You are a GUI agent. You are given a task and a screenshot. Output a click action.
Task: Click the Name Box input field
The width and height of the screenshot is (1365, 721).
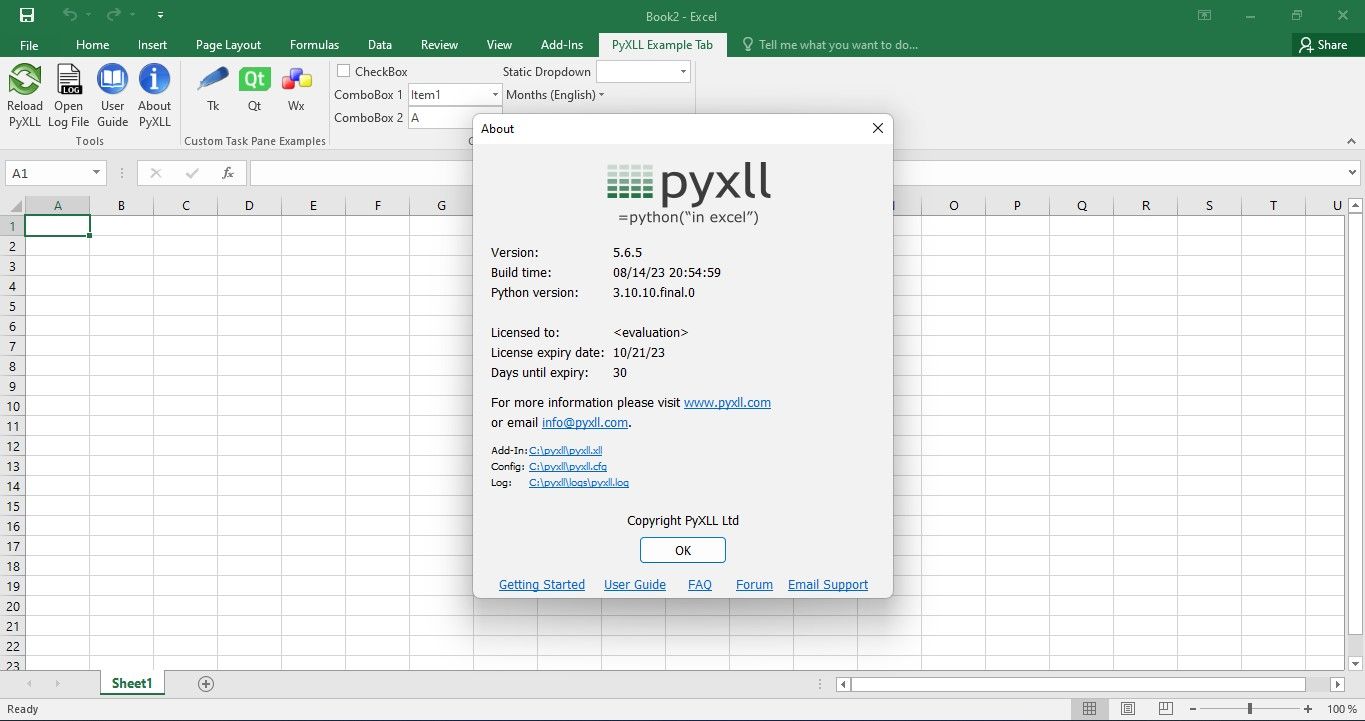tap(48, 172)
